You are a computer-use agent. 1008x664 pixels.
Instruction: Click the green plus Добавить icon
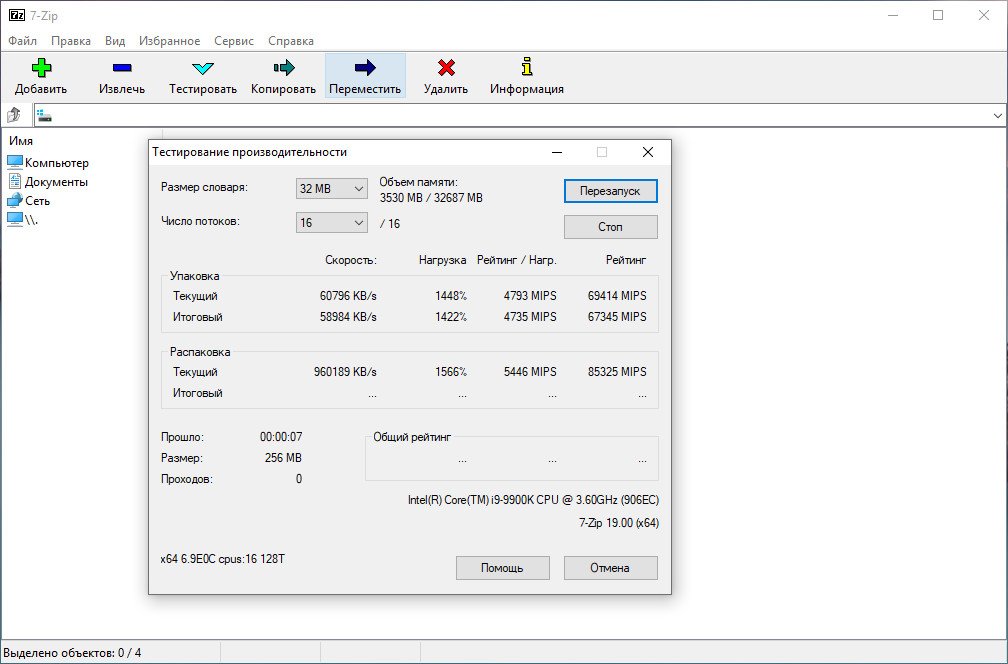[41, 67]
